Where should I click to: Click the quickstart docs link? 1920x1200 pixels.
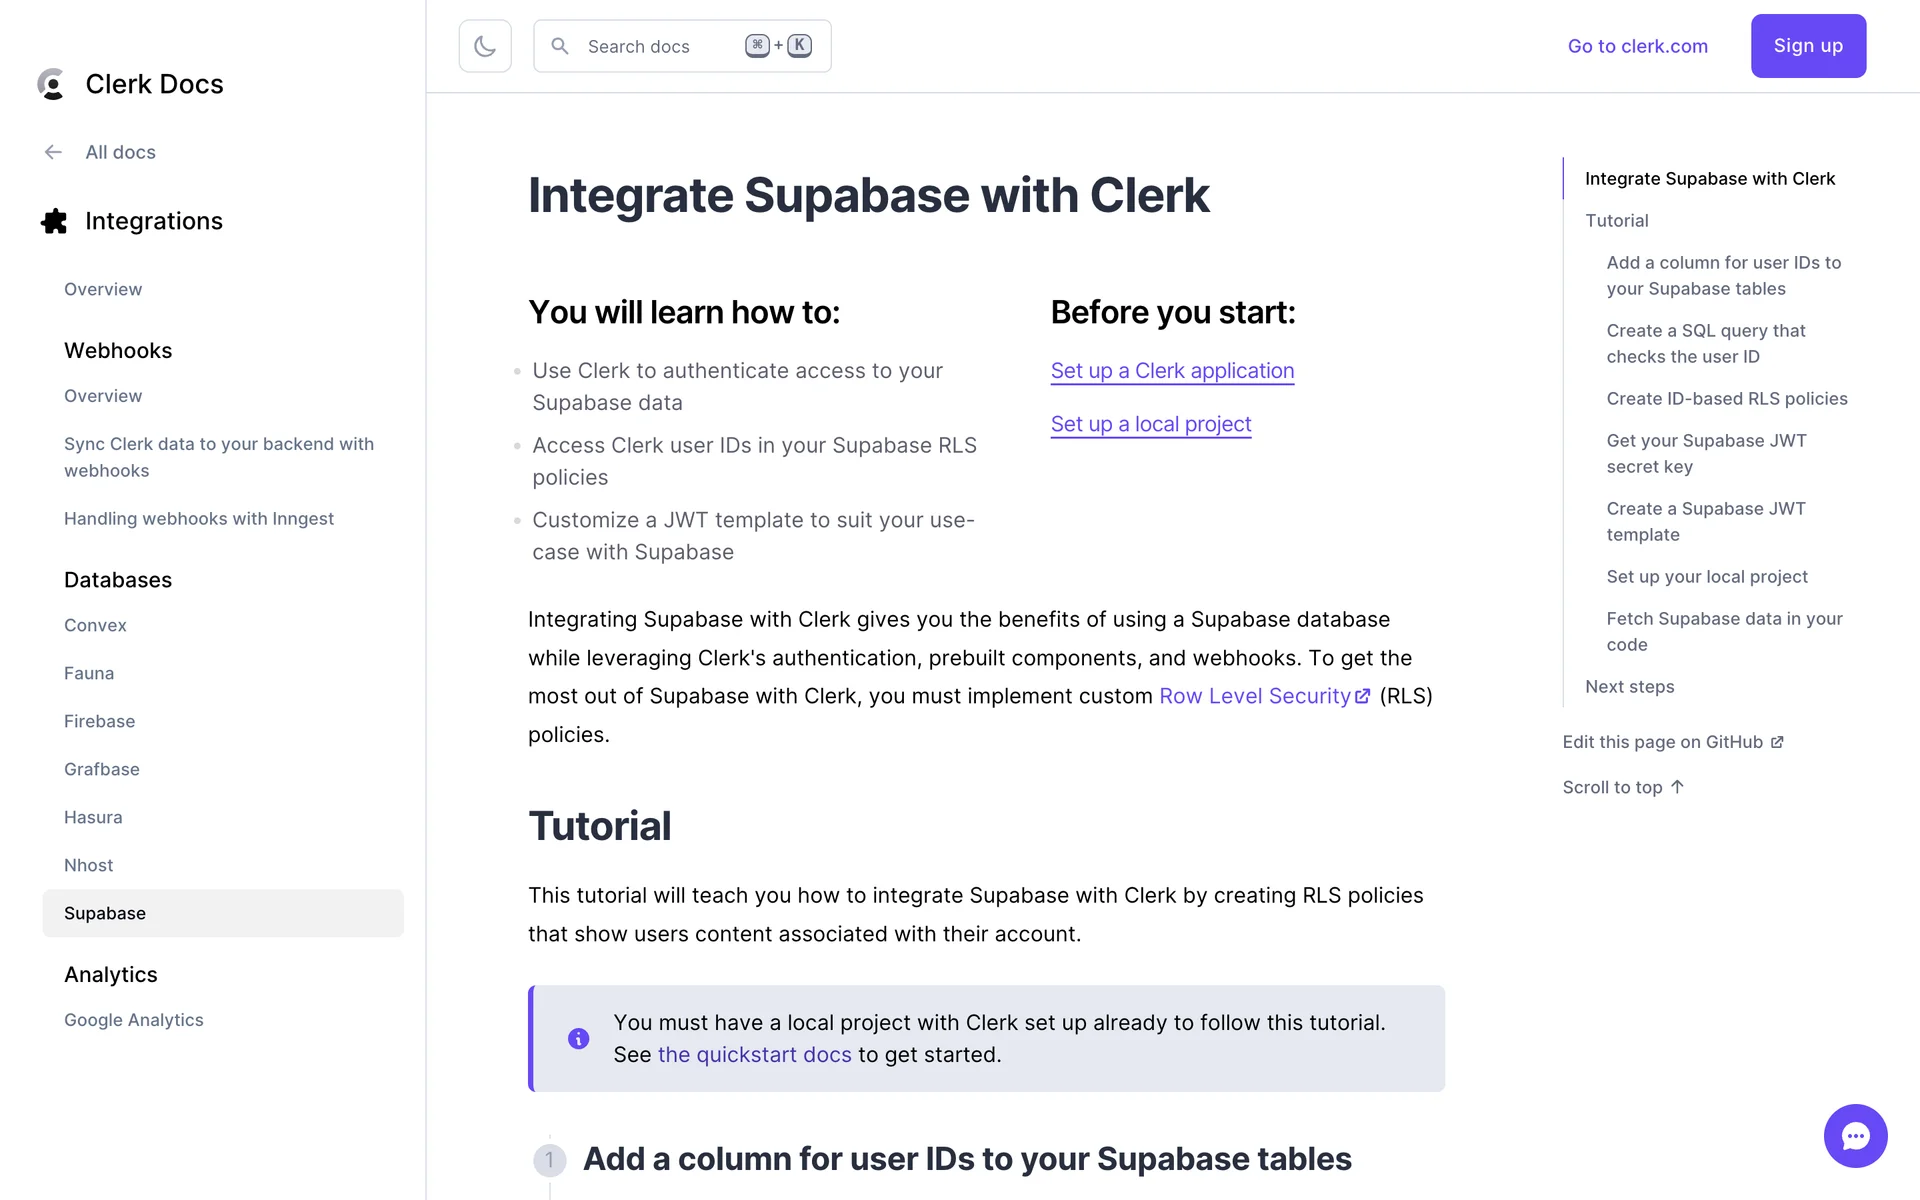pos(754,1055)
